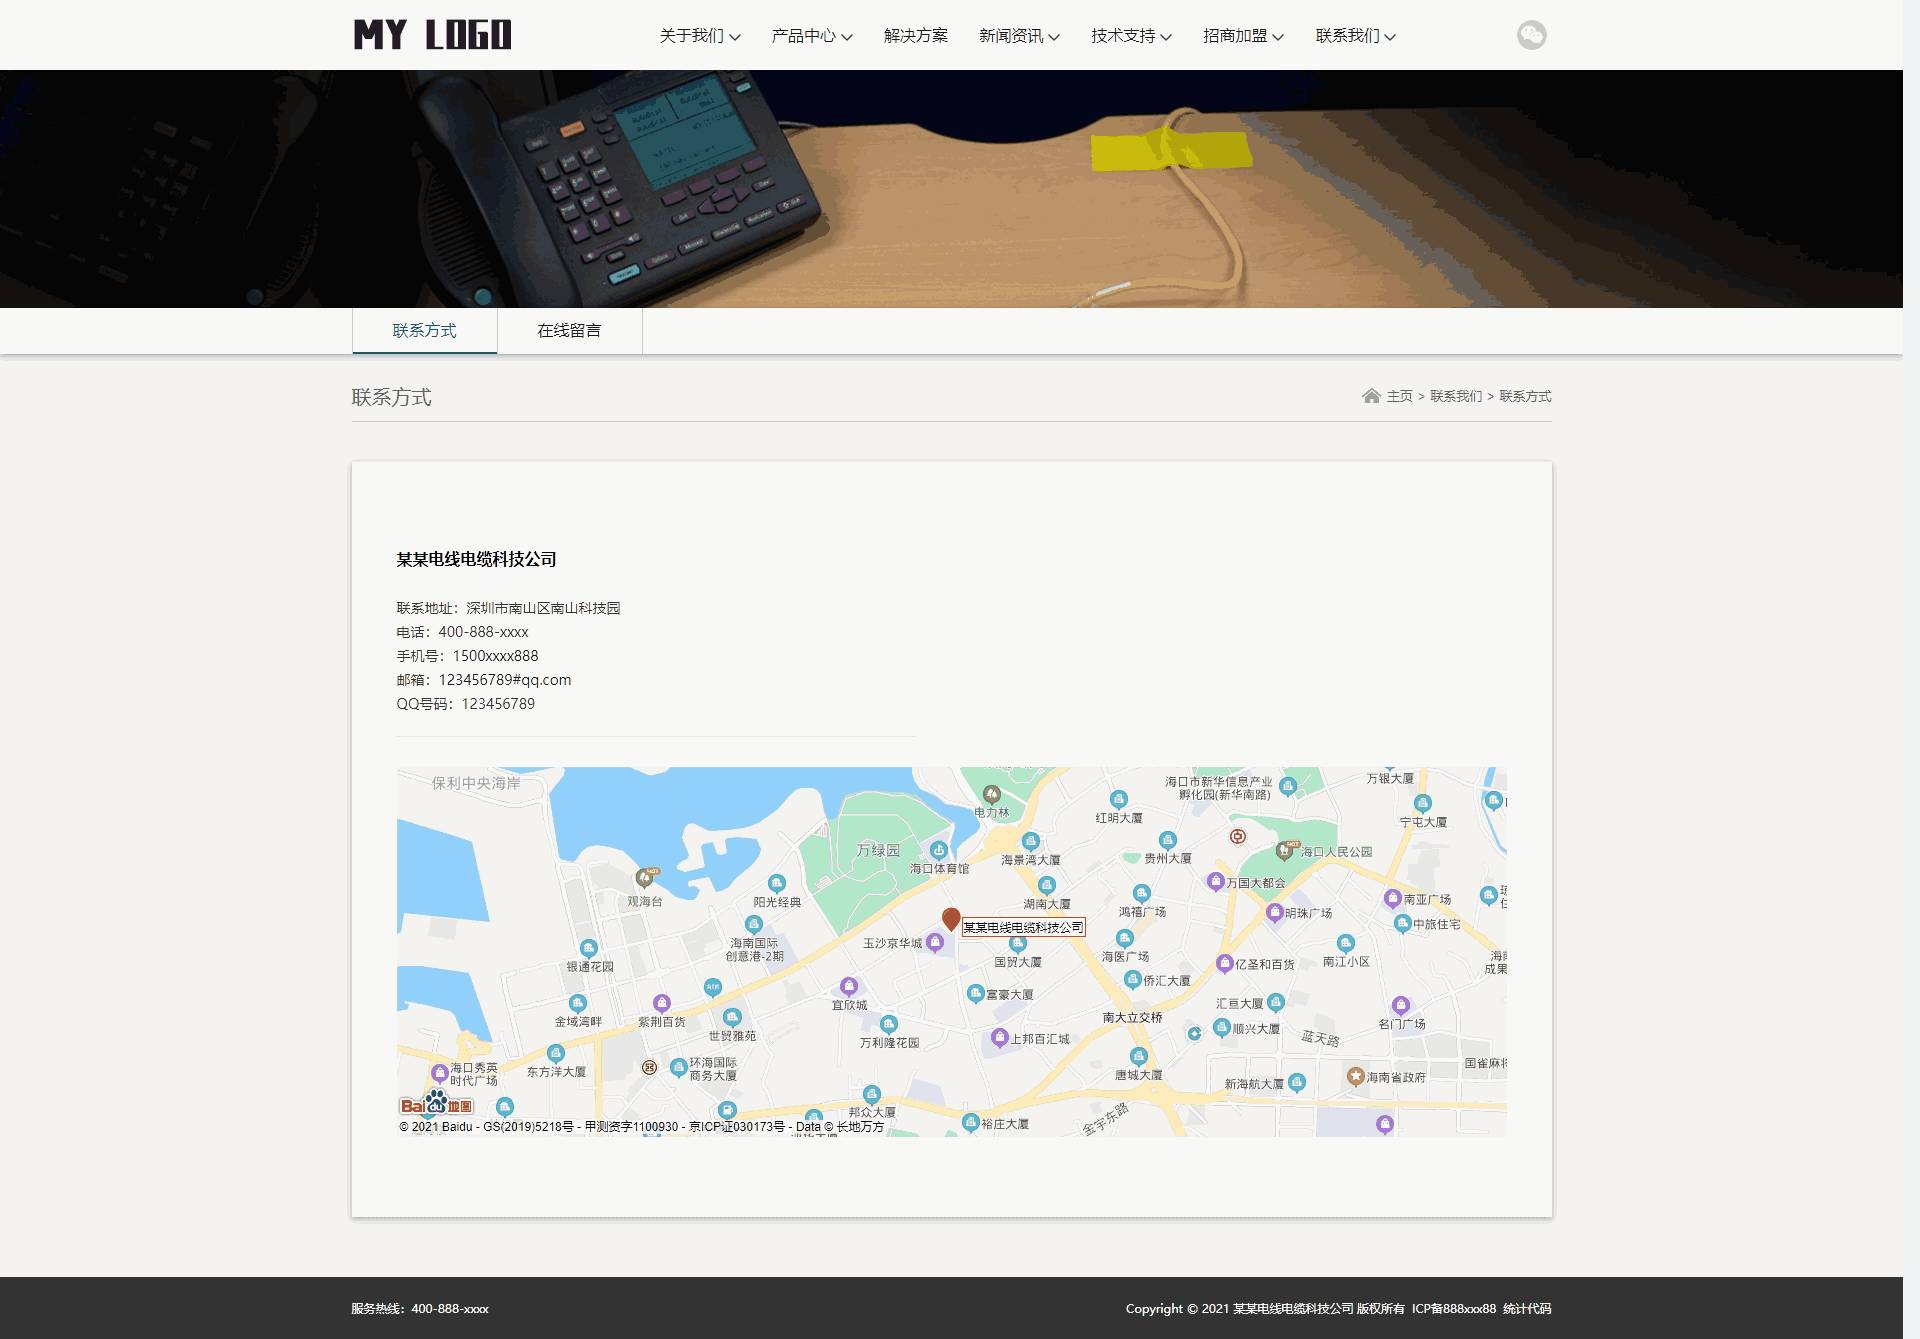Click 名门广场 purple marker icon

tap(1400, 1005)
